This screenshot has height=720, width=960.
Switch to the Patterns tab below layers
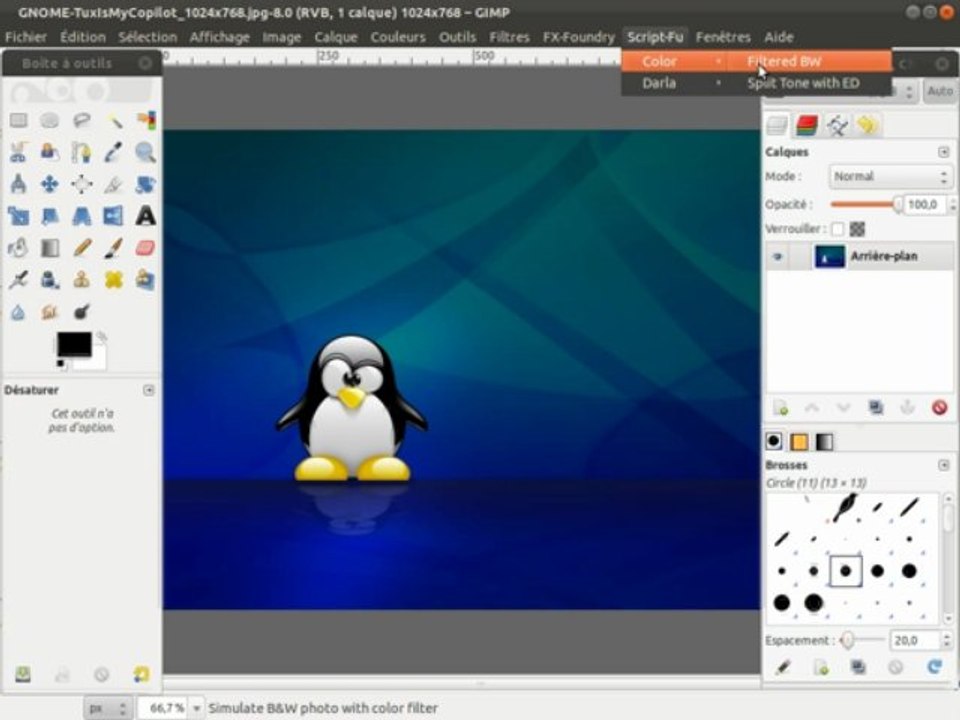[x=799, y=442]
